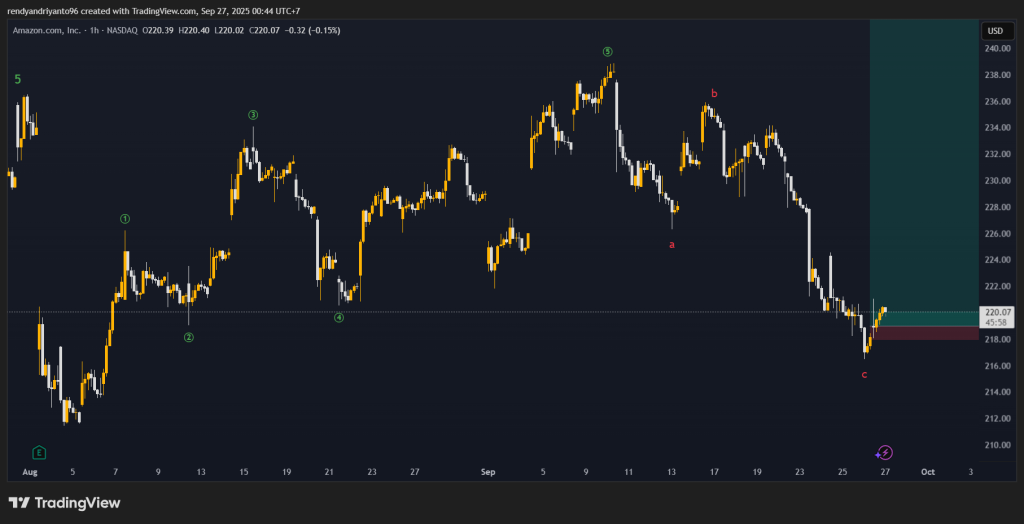Select the circled wave 2 label
The image size is (1024, 524).
point(188,338)
